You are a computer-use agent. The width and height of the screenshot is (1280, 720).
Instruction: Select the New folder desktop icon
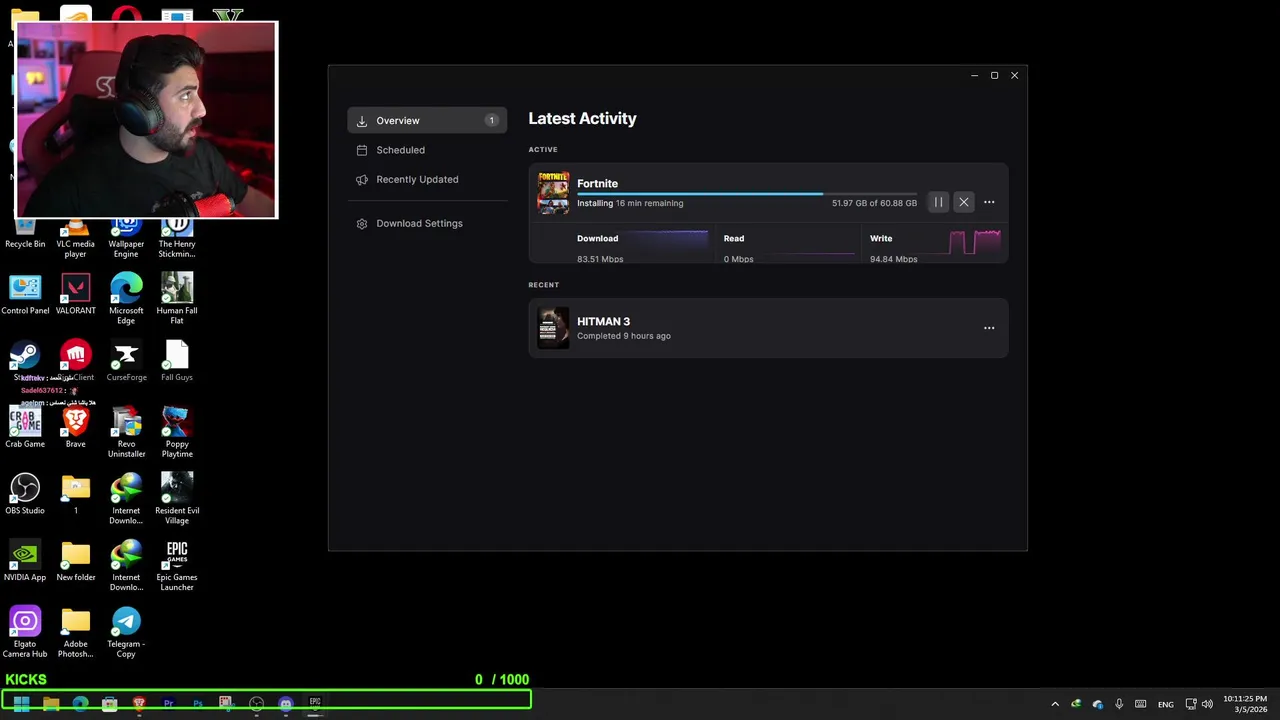(75, 561)
